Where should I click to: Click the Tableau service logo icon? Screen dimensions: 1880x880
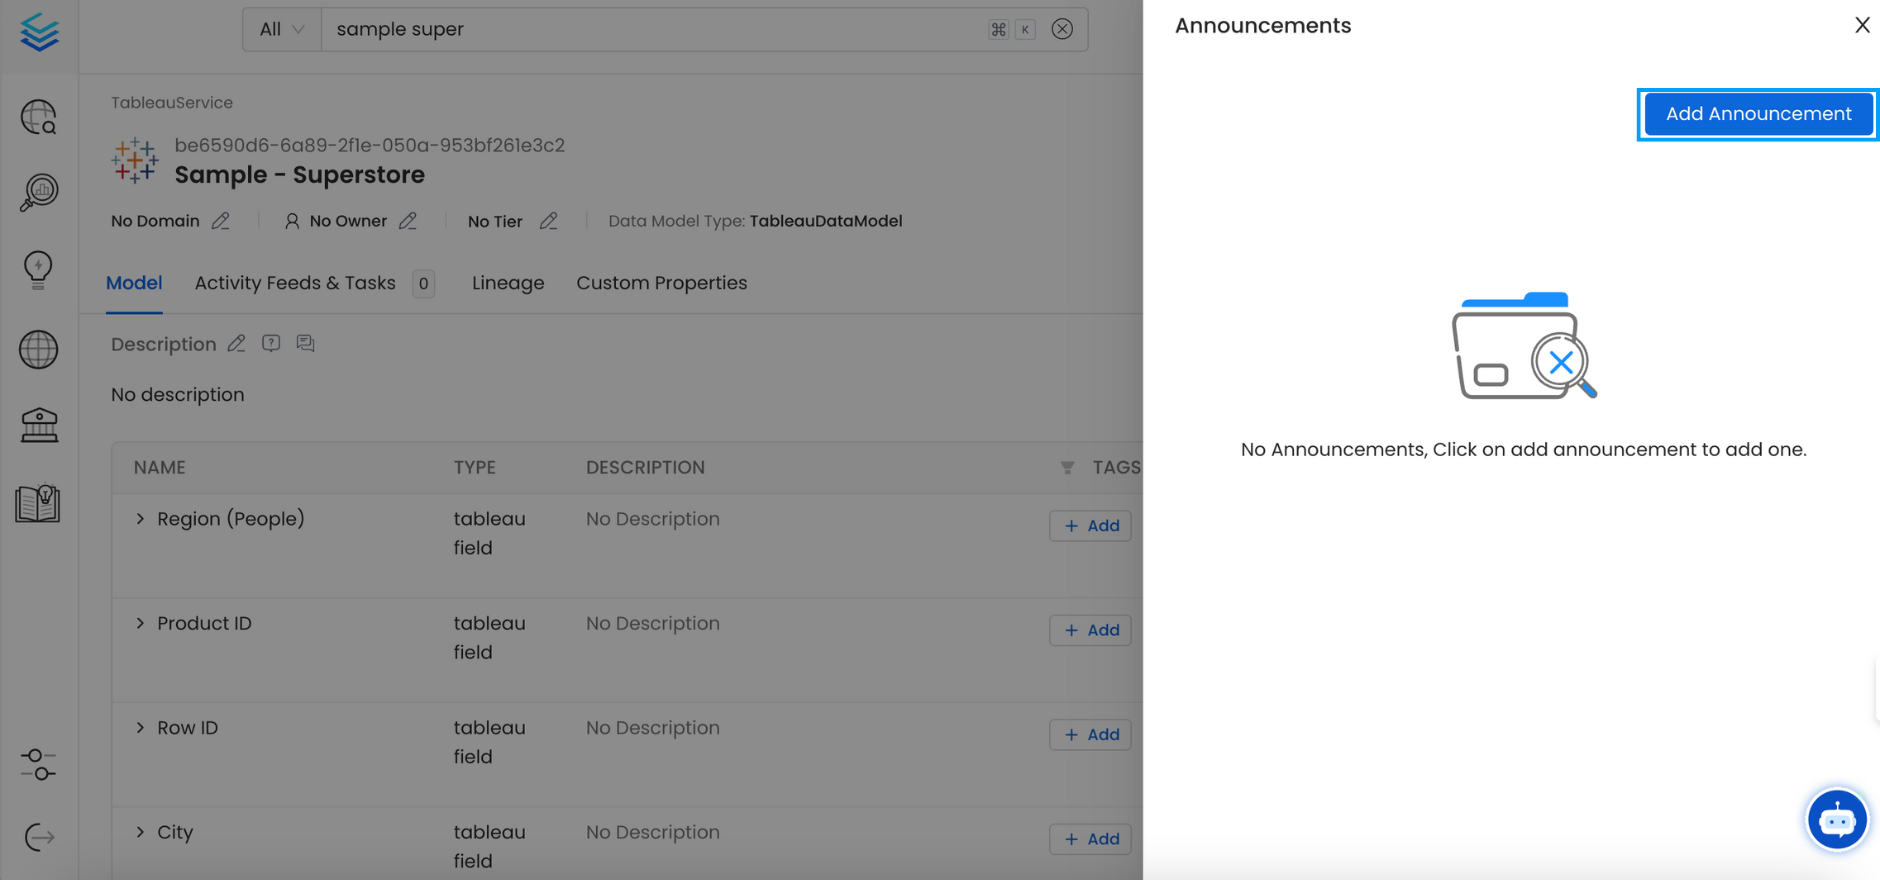pos(134,160)
